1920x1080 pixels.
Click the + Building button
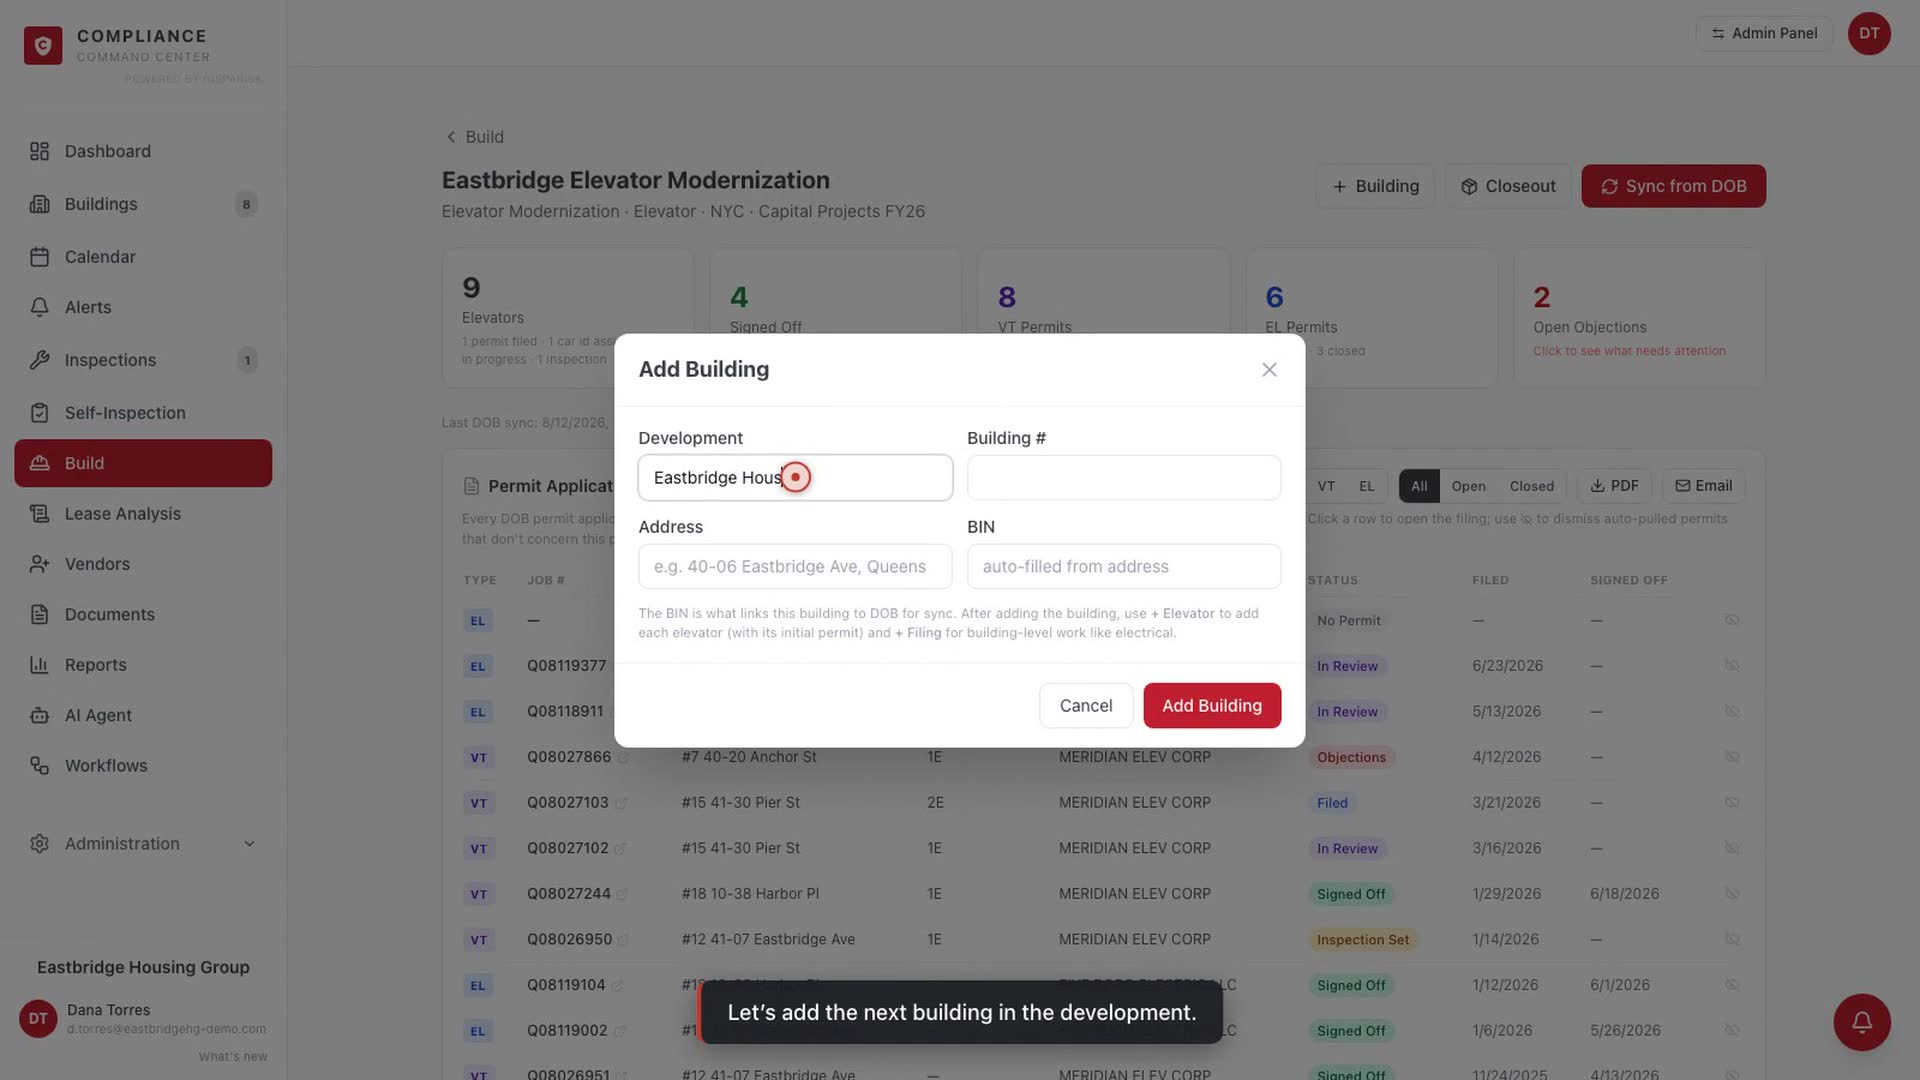(1375, 186)
